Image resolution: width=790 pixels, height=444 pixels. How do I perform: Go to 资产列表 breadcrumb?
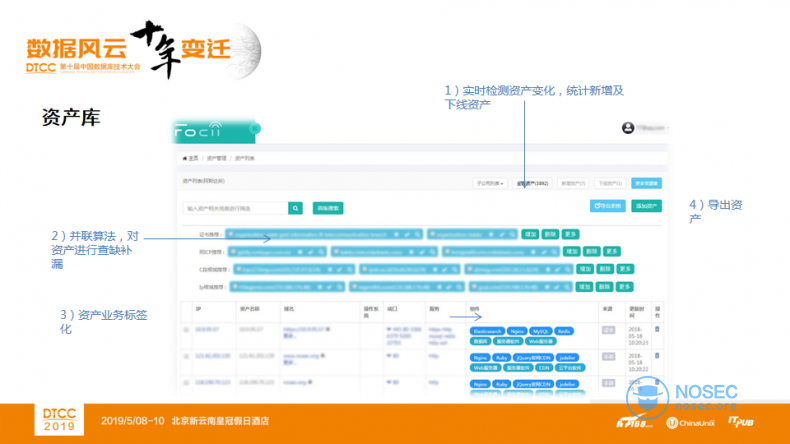click(x=245, y=158)
